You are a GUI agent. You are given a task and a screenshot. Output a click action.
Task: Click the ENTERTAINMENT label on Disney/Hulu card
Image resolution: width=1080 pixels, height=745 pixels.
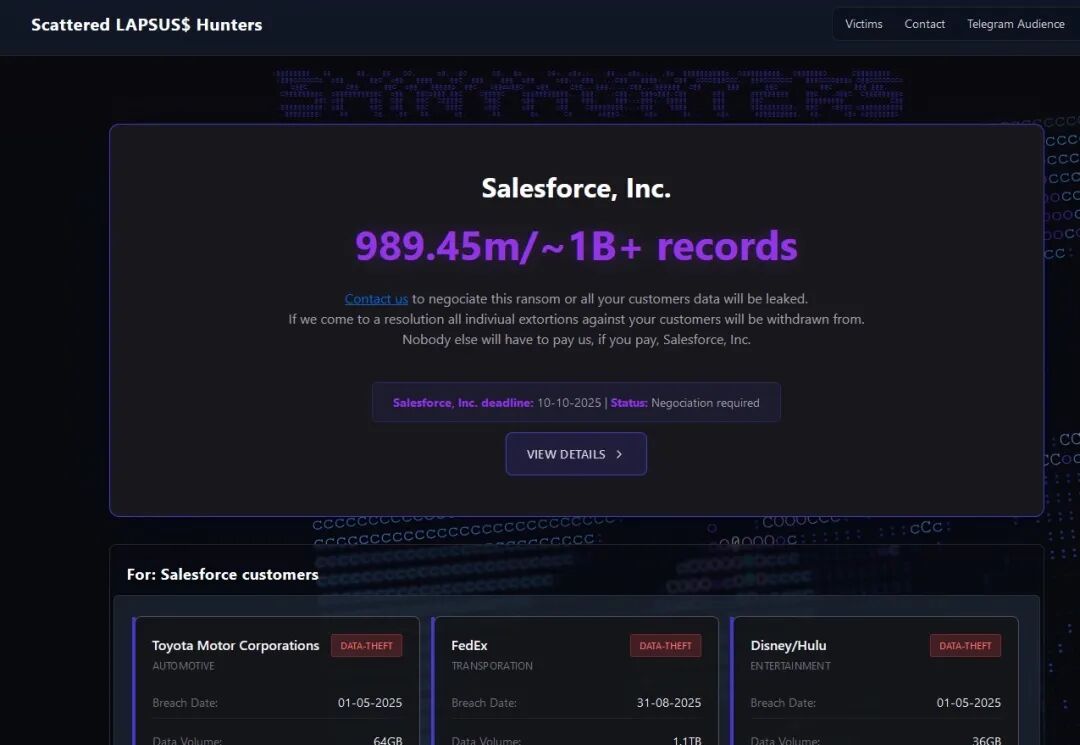(791, 666)
